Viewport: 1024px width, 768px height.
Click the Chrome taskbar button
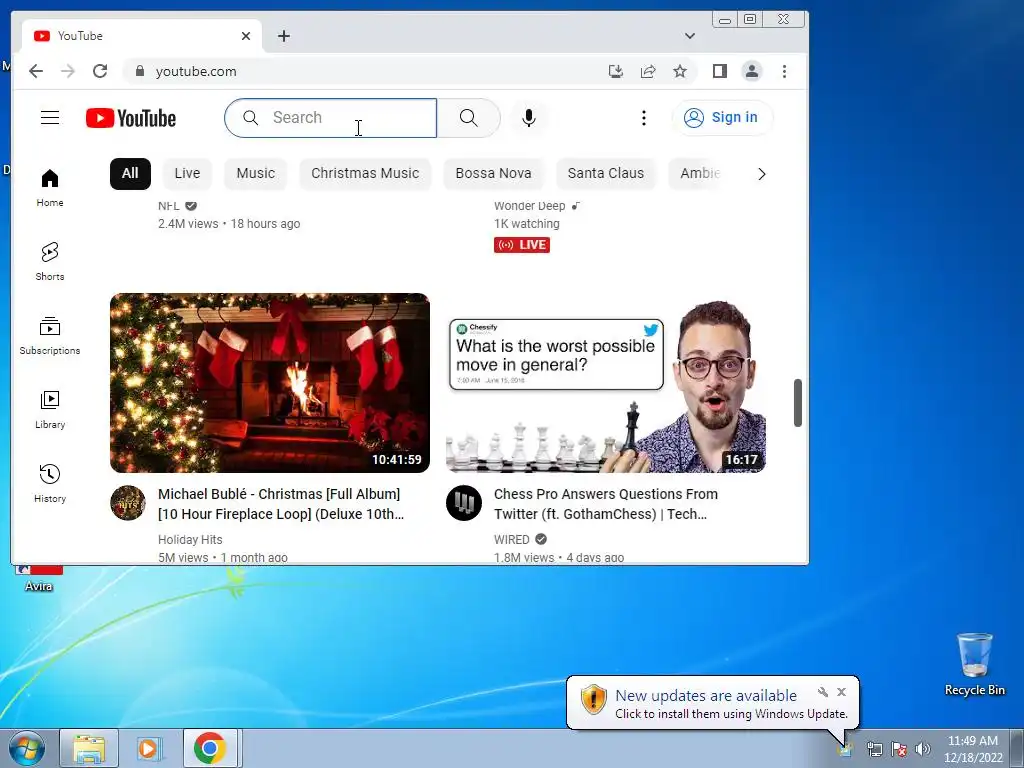click(210, 748)
